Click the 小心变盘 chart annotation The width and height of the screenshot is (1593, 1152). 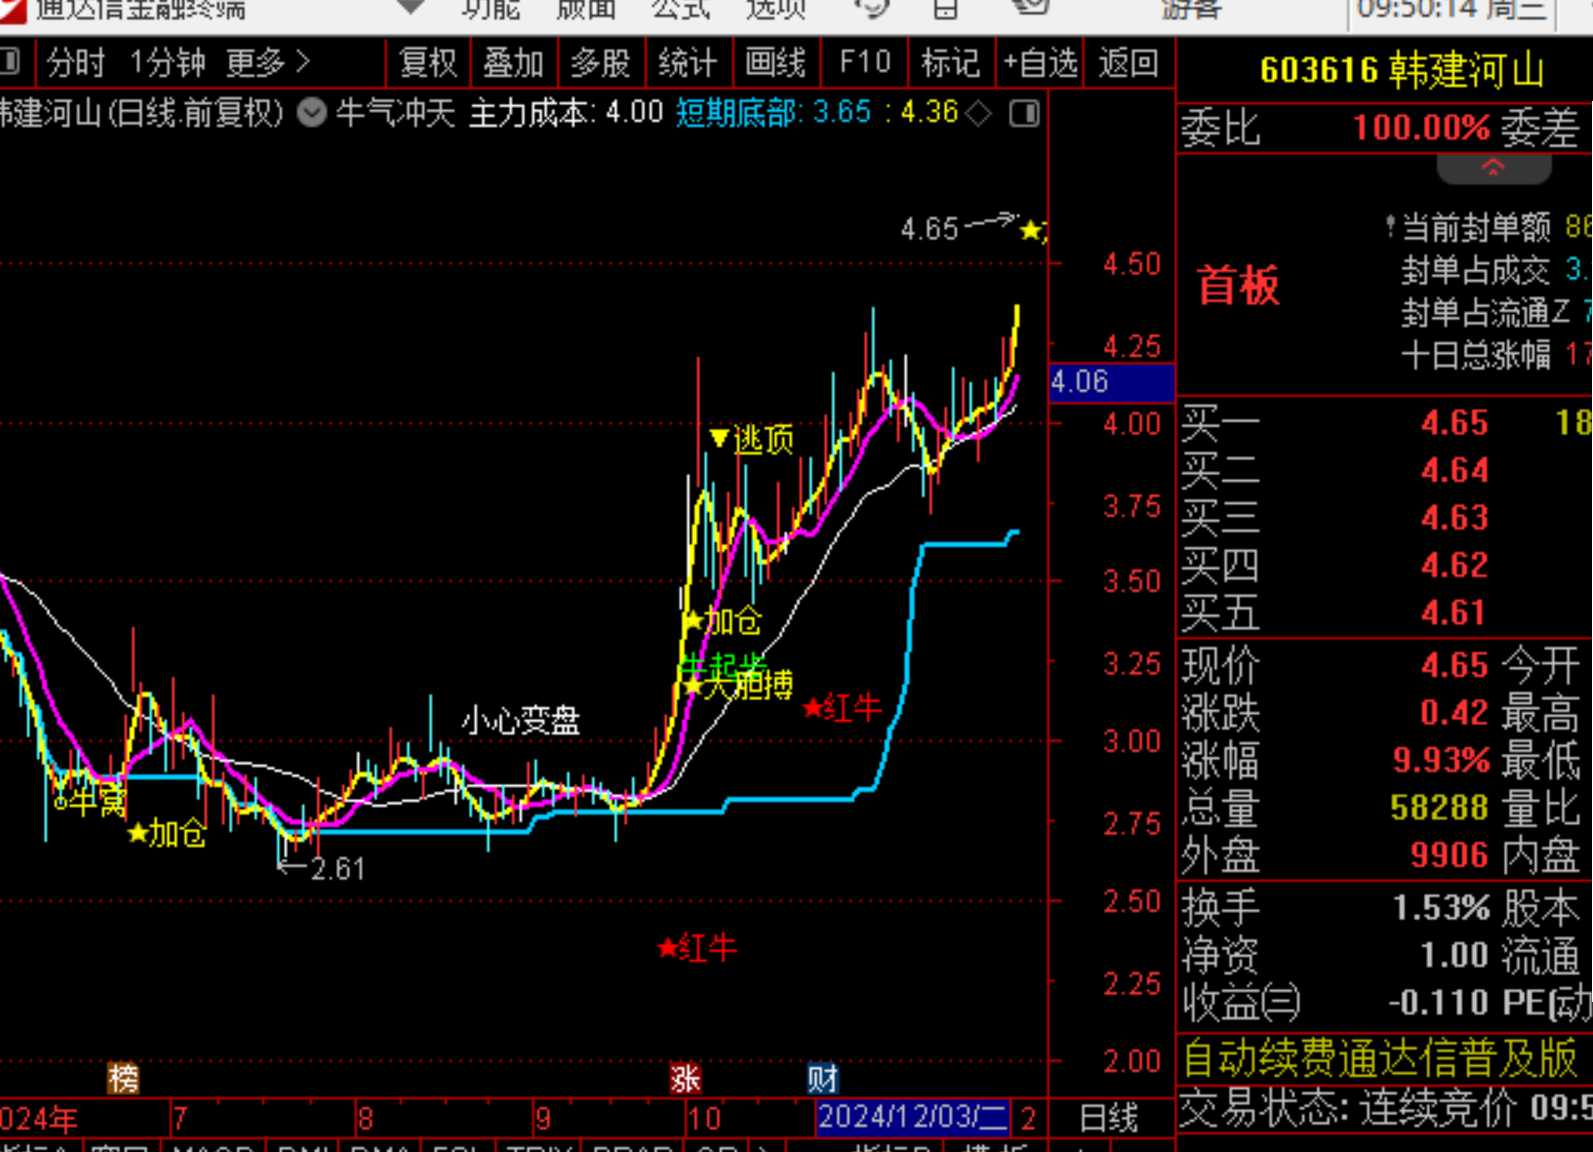(521, 720)
